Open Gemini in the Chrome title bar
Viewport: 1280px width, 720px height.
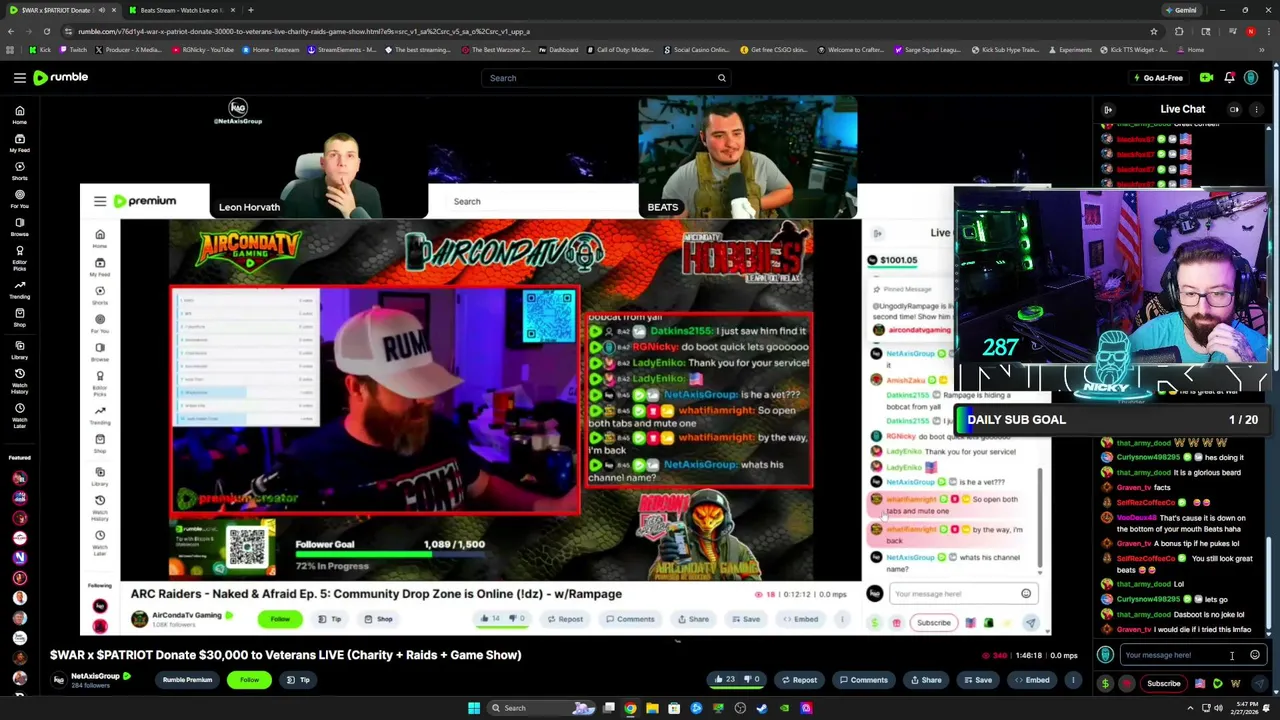tap(1181, 10)
